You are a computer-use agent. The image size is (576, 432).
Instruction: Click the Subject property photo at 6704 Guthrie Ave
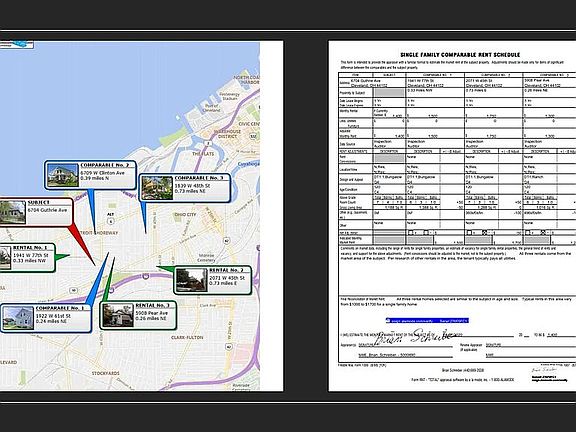pos(12,212)
